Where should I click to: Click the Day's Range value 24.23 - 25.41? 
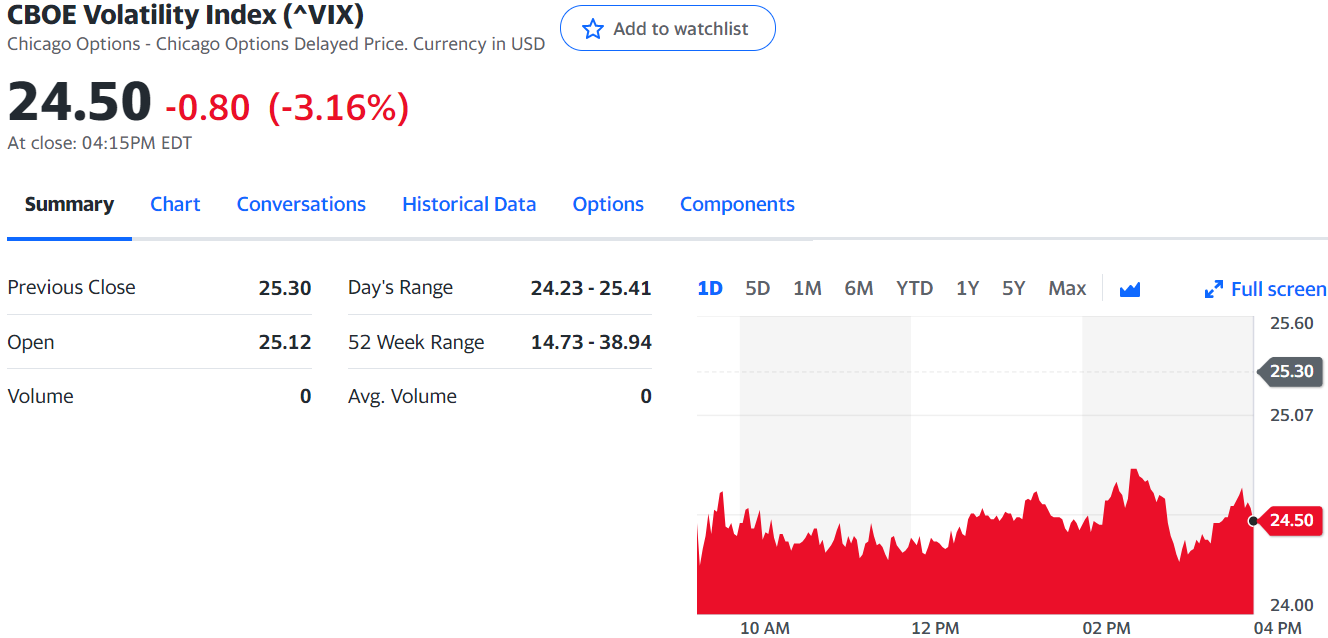[x=591, y=288]
